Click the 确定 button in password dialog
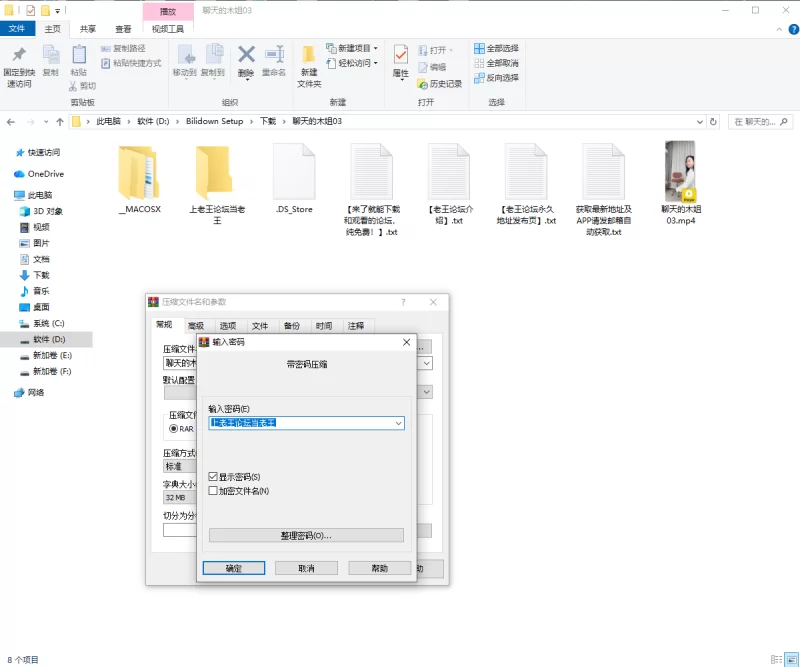The width and height of the screenshot is (800, 667). 233,568
